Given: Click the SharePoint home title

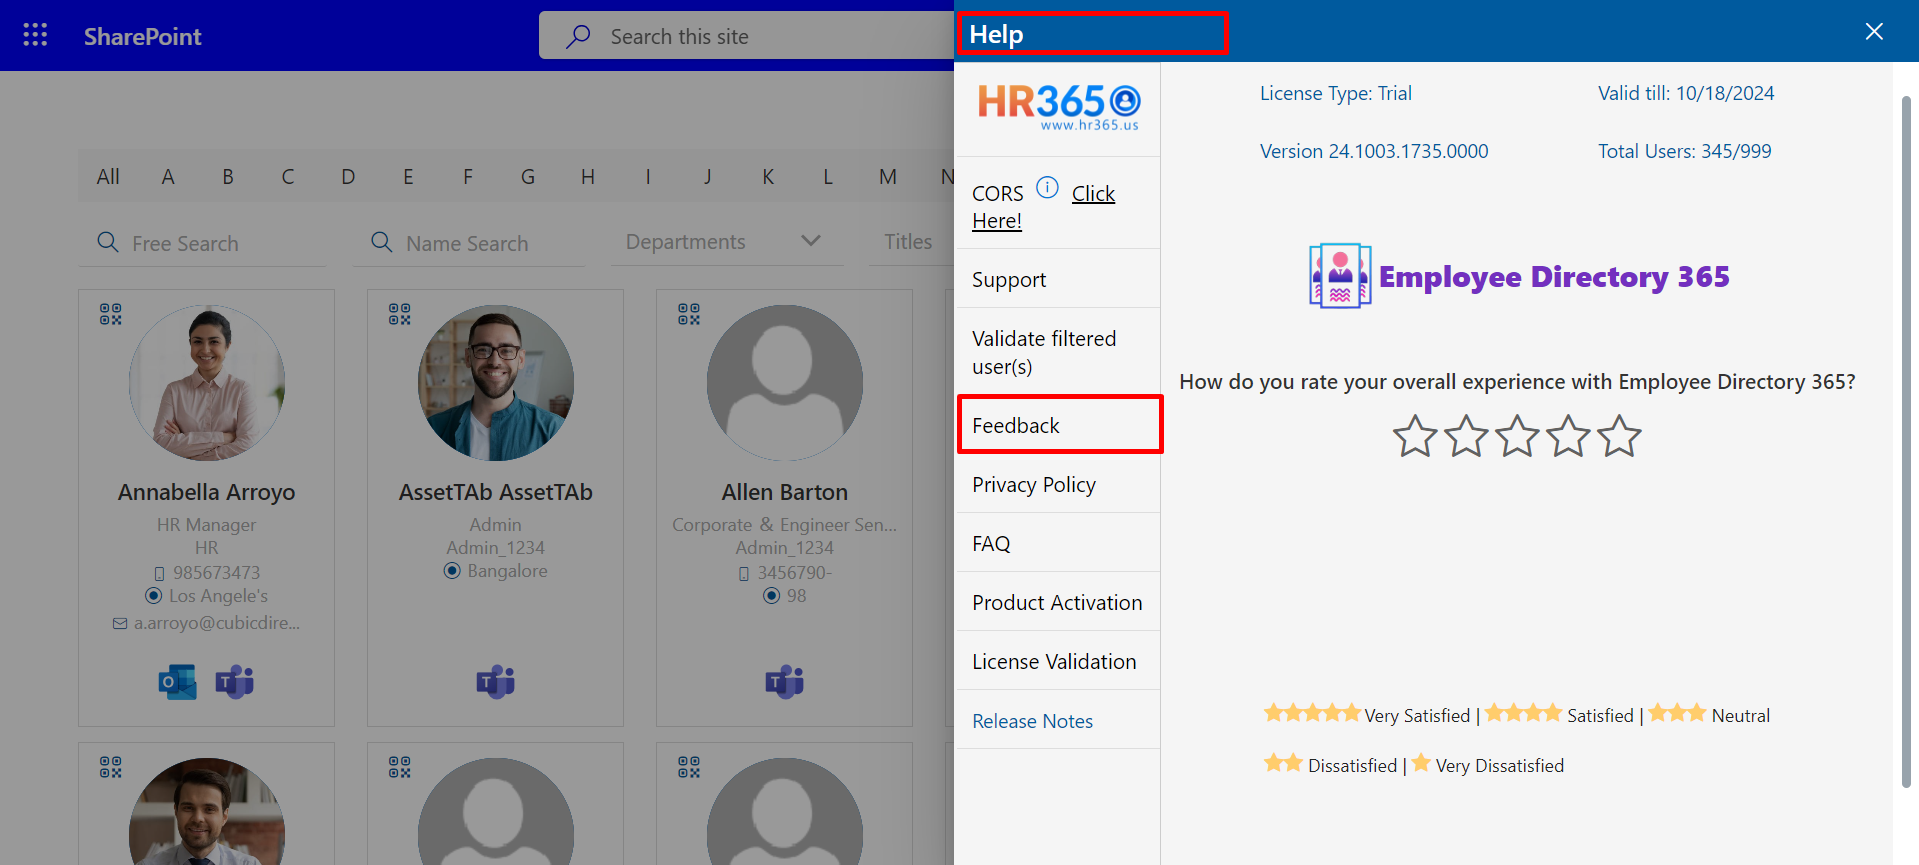Looking at the screenshot, I should pyautogui.click(x=143, y=36).
